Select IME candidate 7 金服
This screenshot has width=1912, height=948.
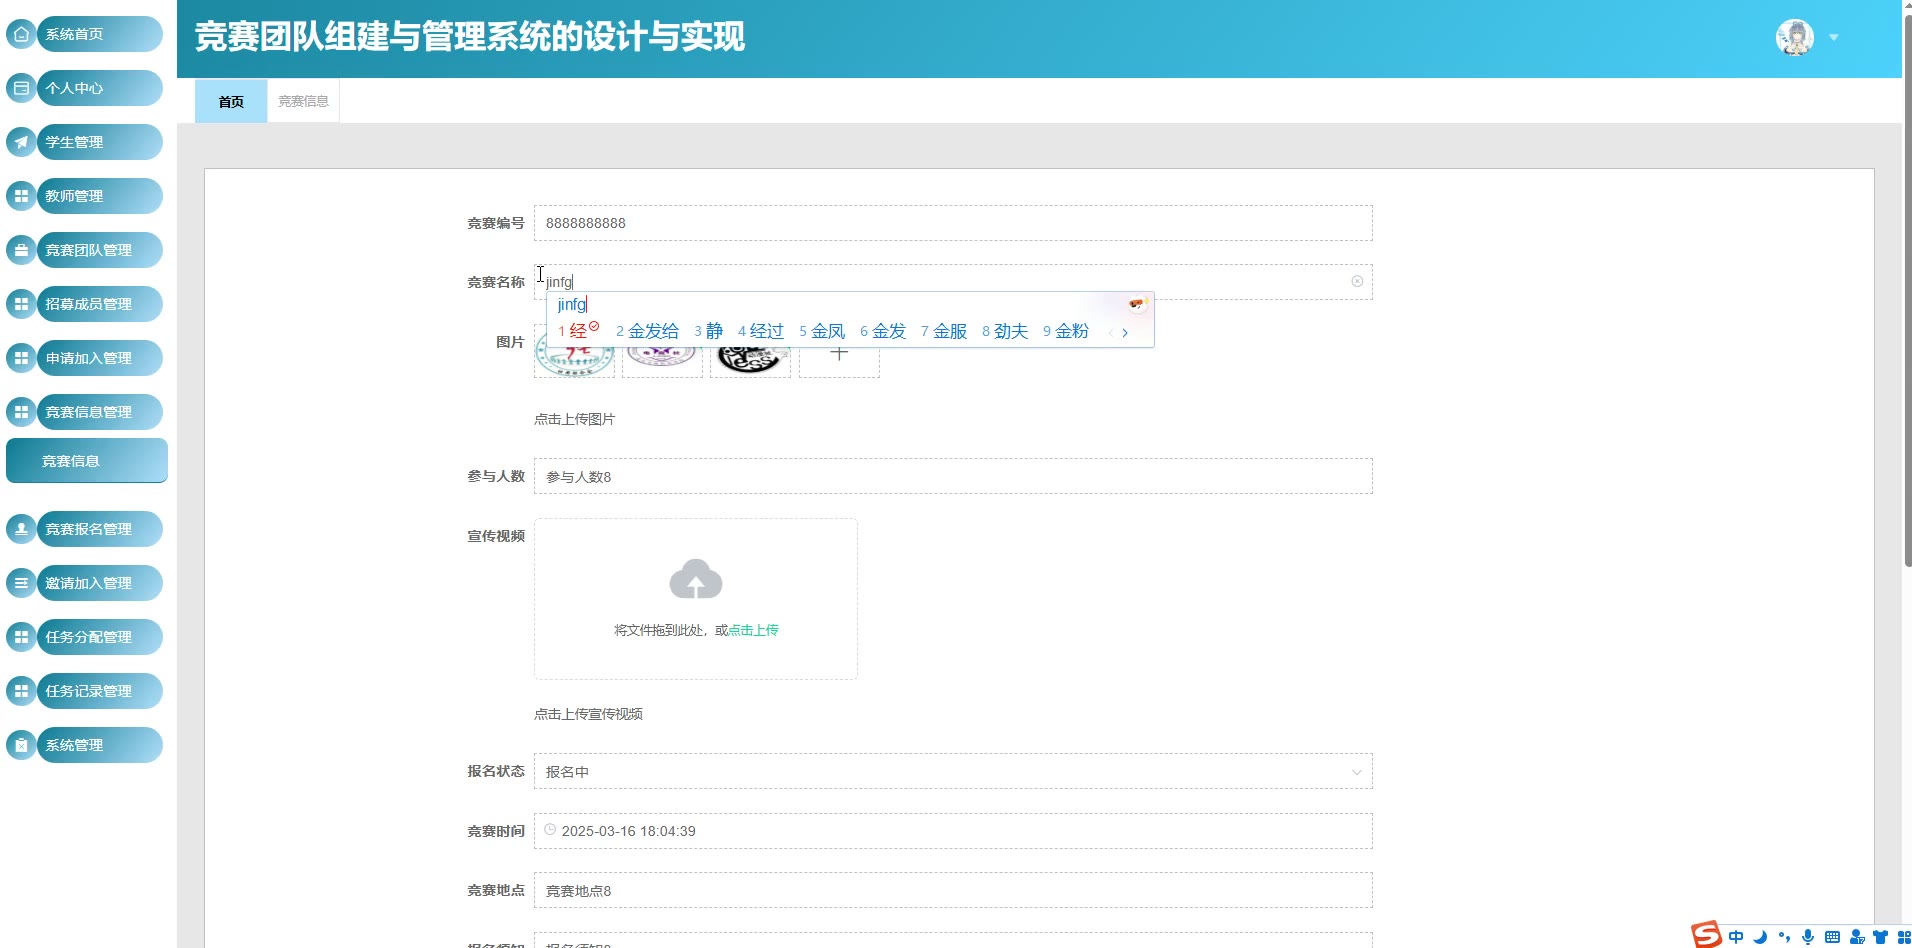pyautogui.click(x=944, y=331)
